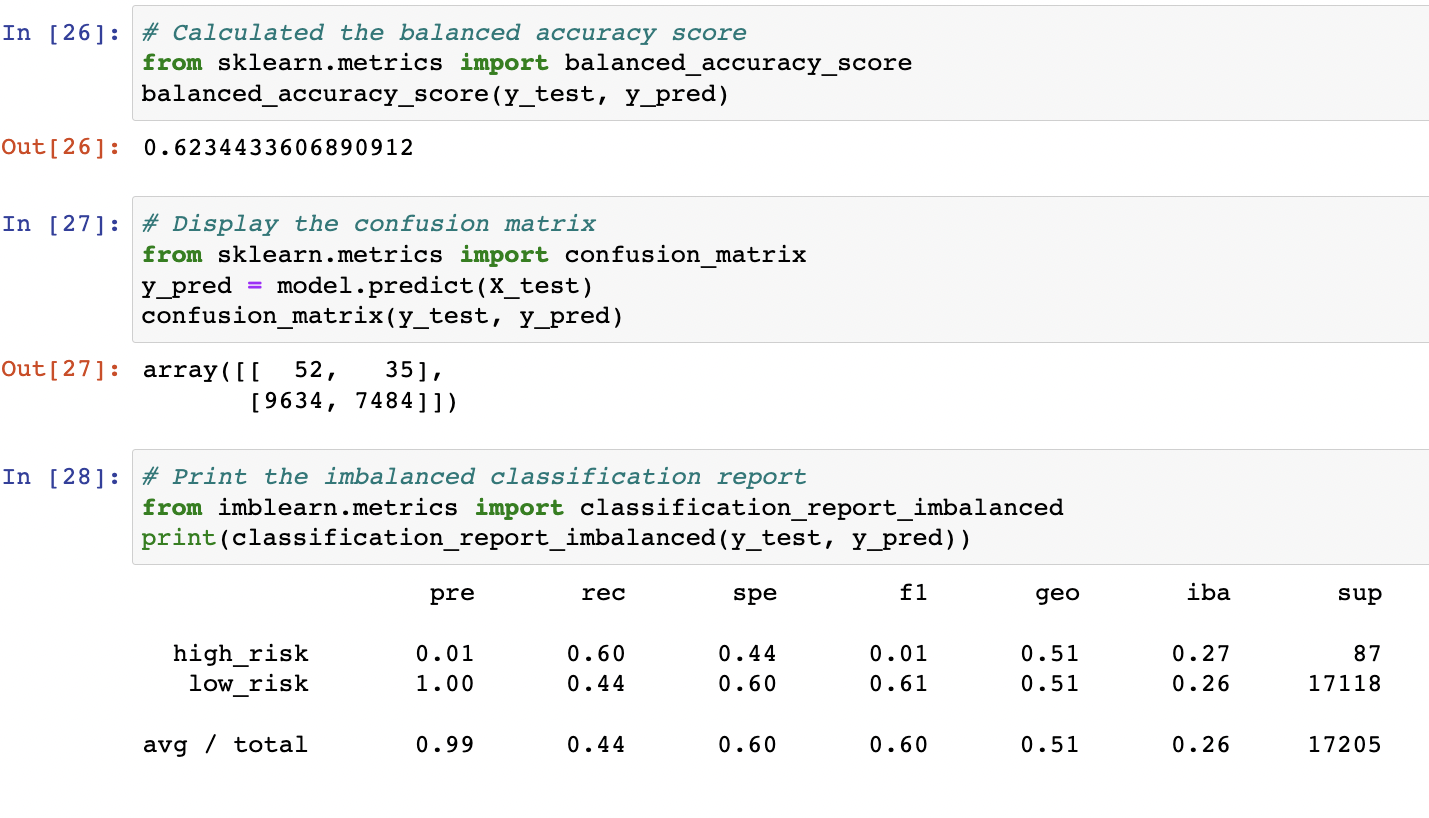Click the 'rec' column header
The height and width of the screenshot is (818, 1429).
603,594
